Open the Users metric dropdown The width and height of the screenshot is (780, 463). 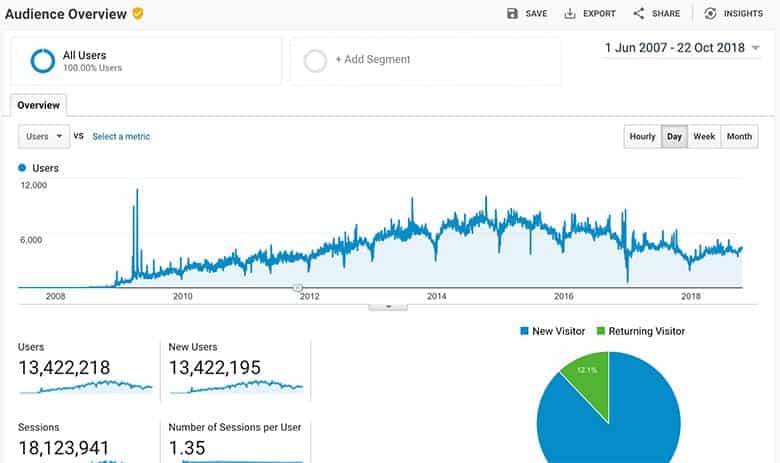coord(44,136)
